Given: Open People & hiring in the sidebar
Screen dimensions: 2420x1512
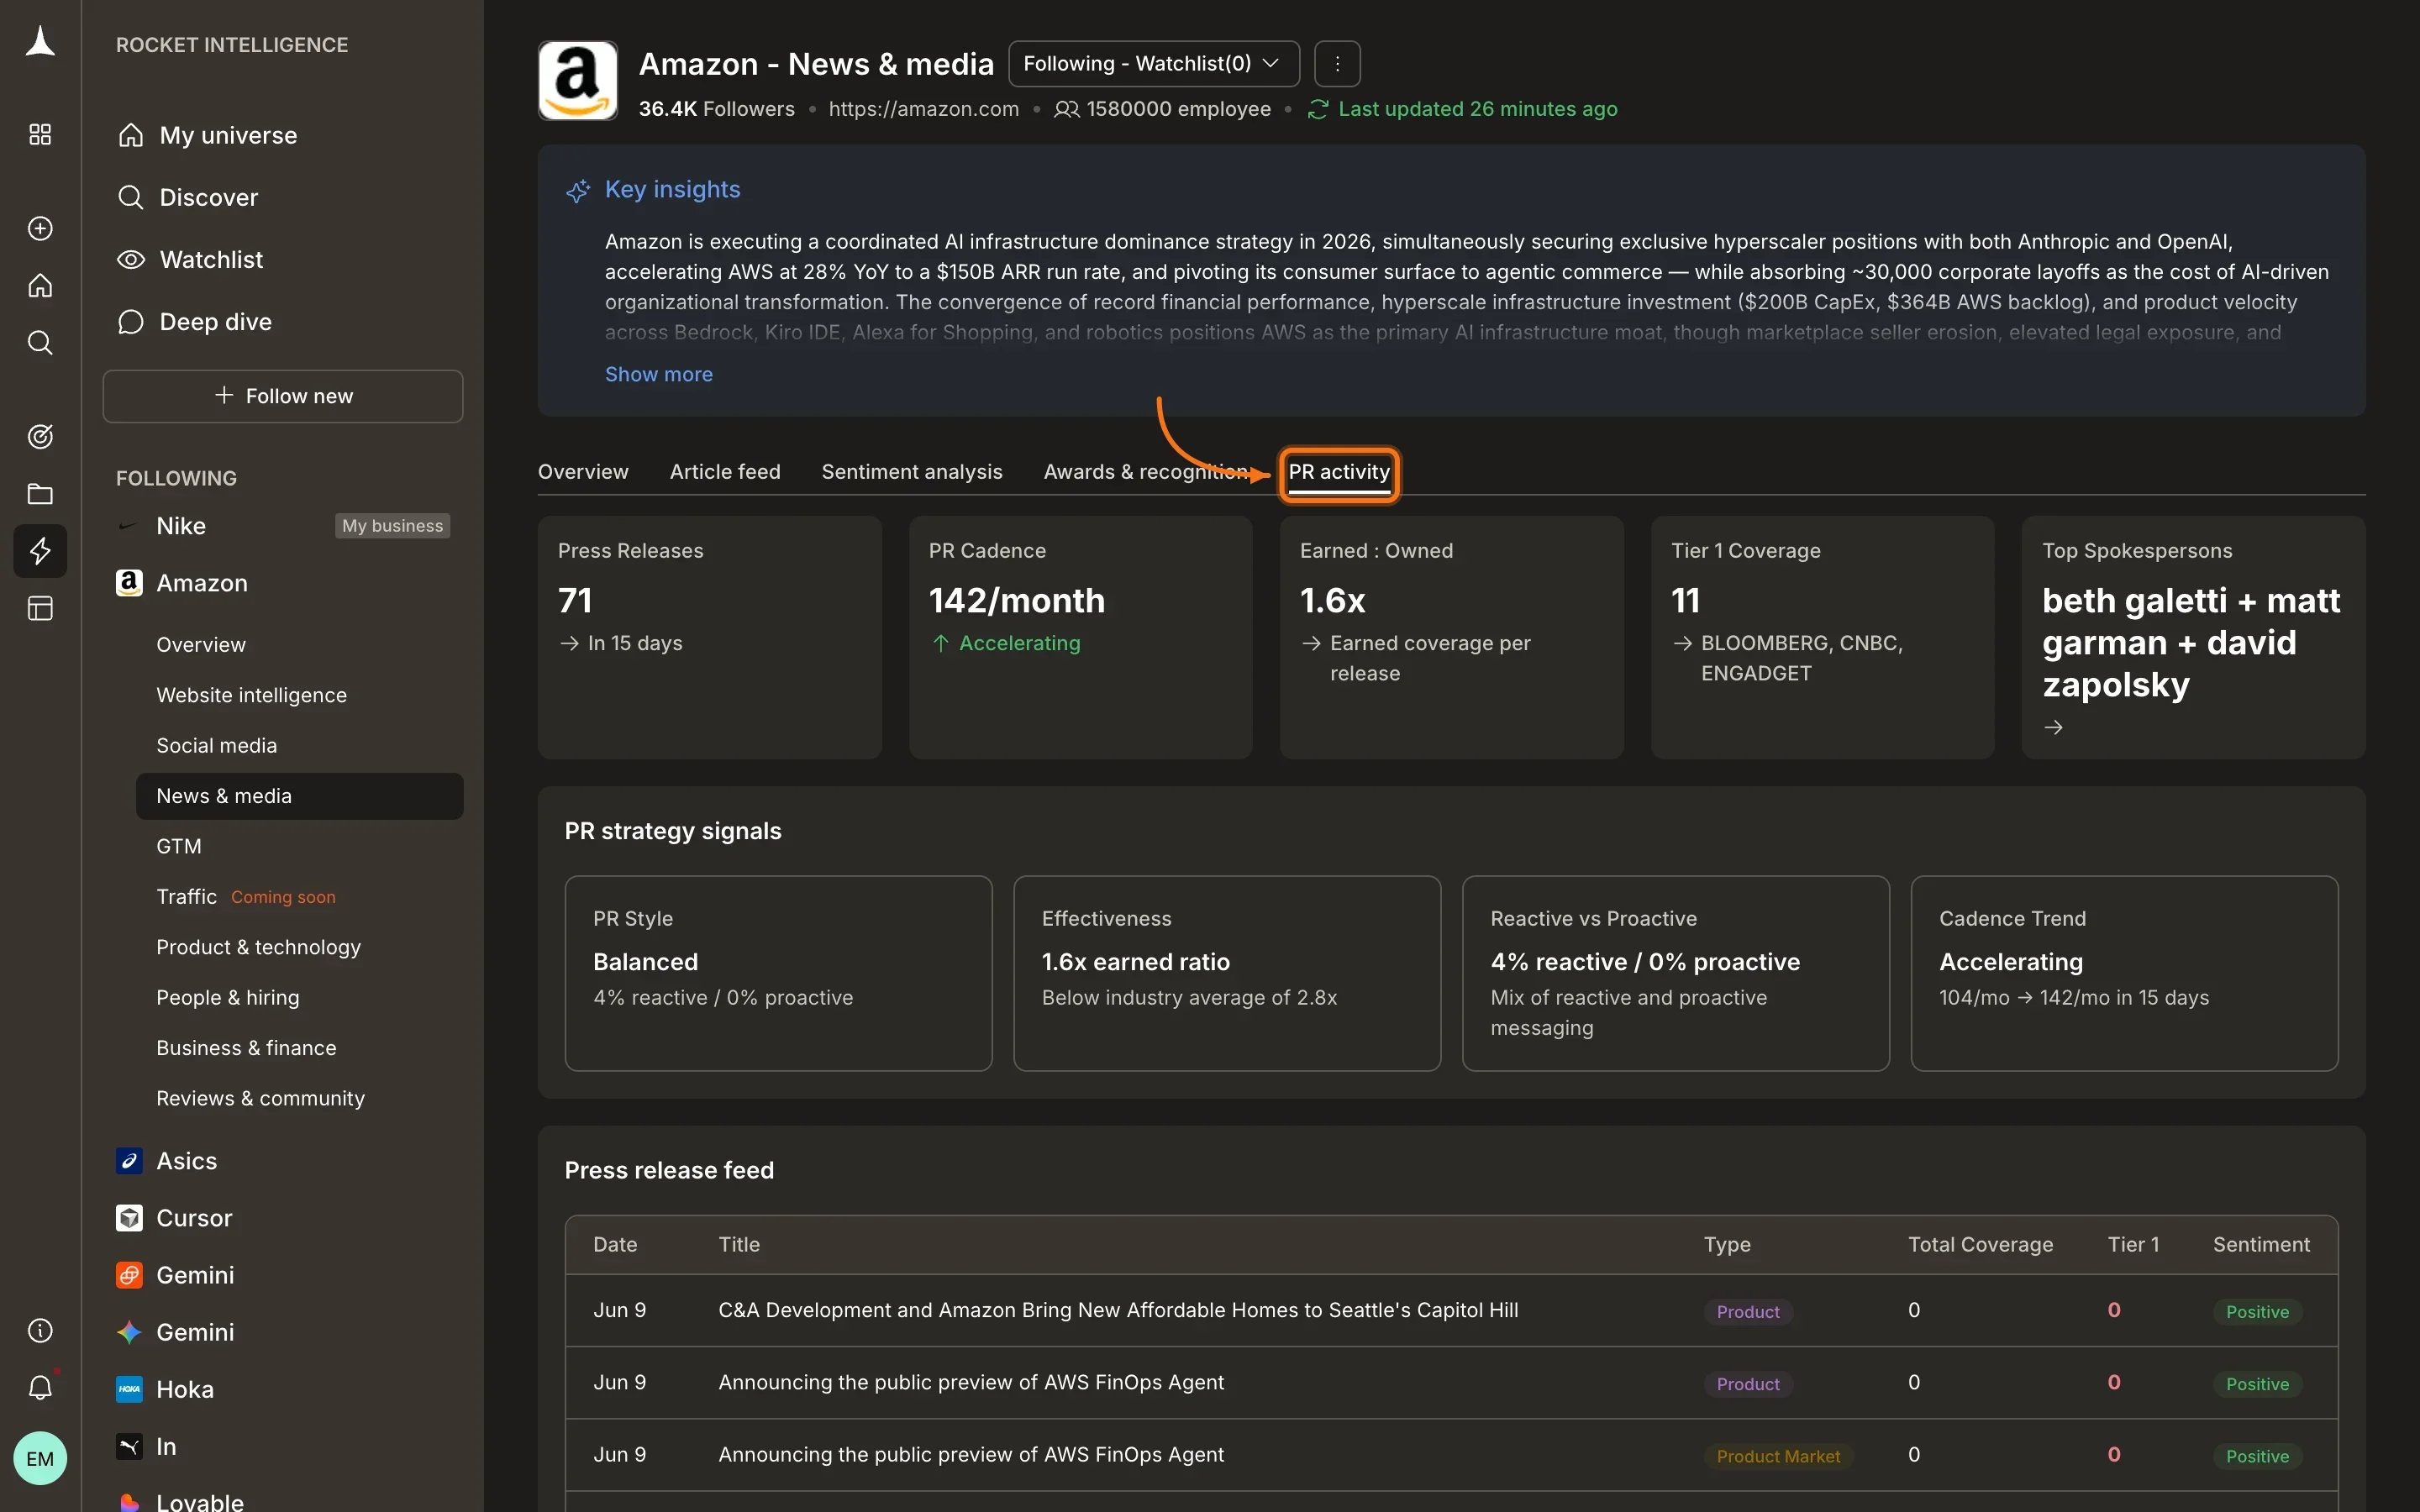Looking at the screenshot, I should point(228,997).
